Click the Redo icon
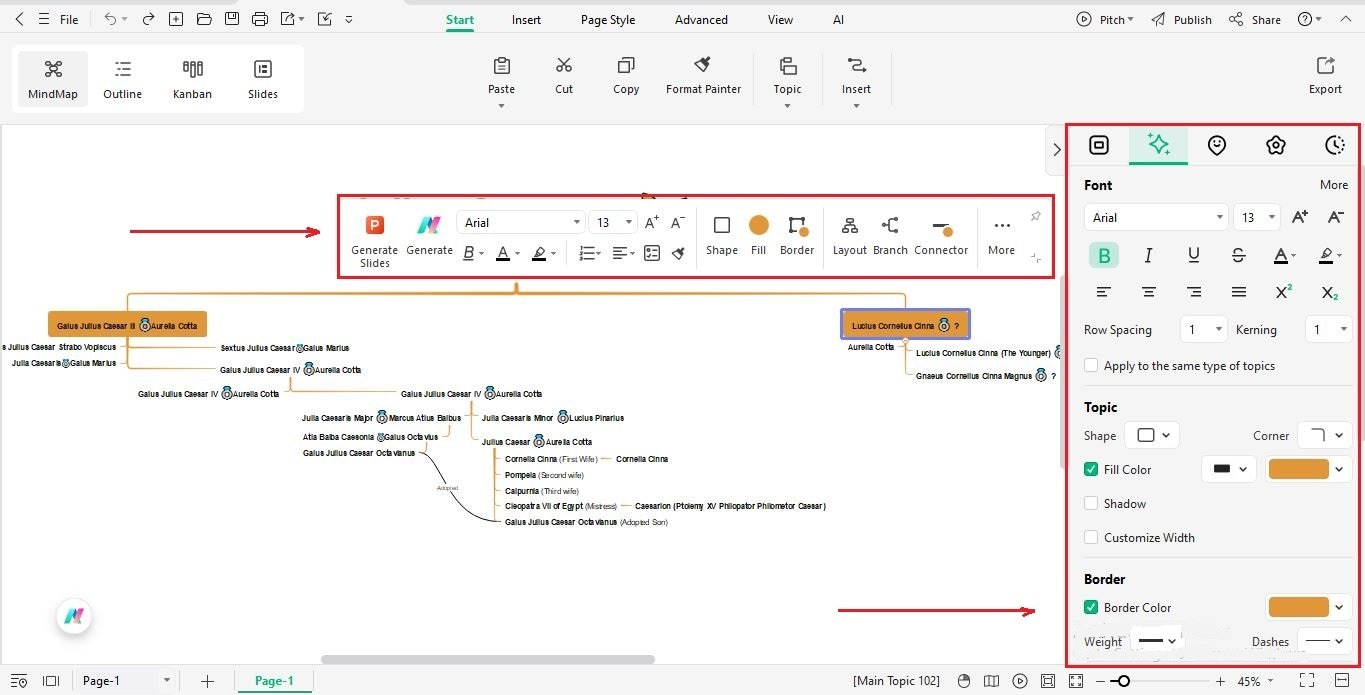Image resolution: width=1365 pixels, height=695 pixels. click(x=148, y=19)
